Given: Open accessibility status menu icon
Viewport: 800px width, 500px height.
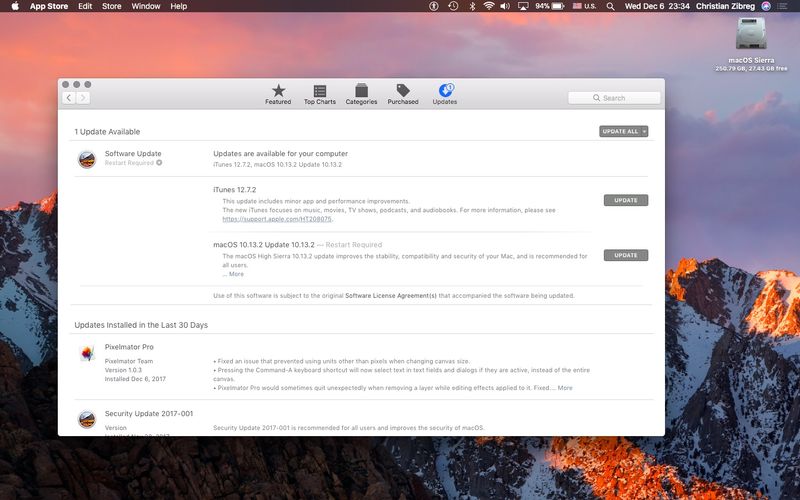Looking at the screenshot, I should click(434, 6).
